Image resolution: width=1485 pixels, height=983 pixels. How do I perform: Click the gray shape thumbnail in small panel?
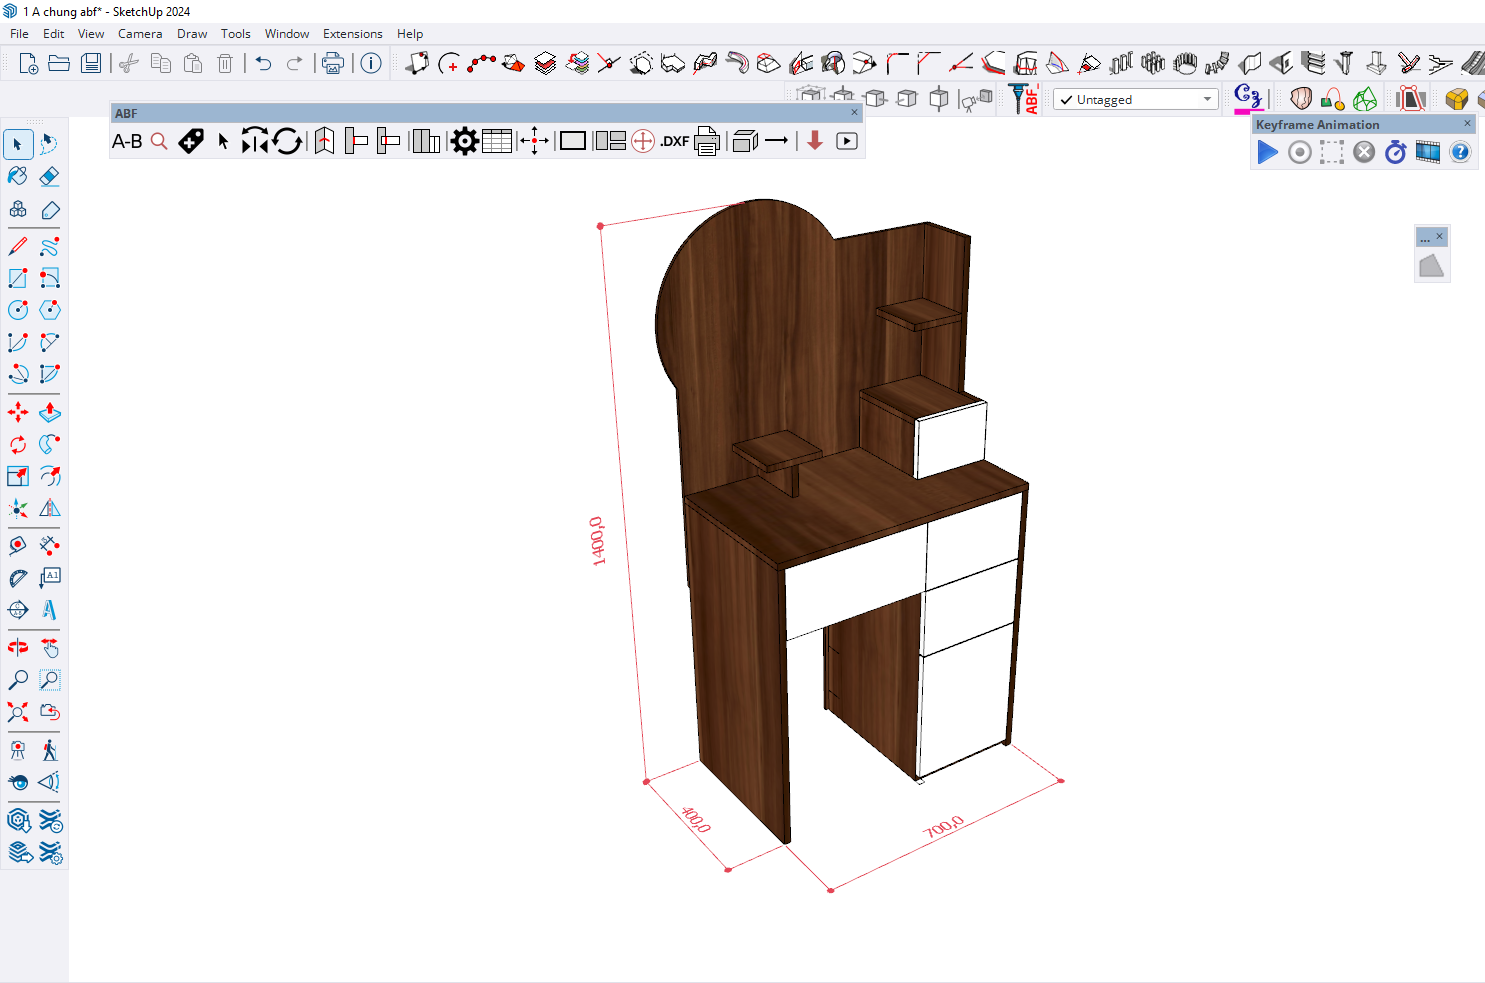(1431, 266)
